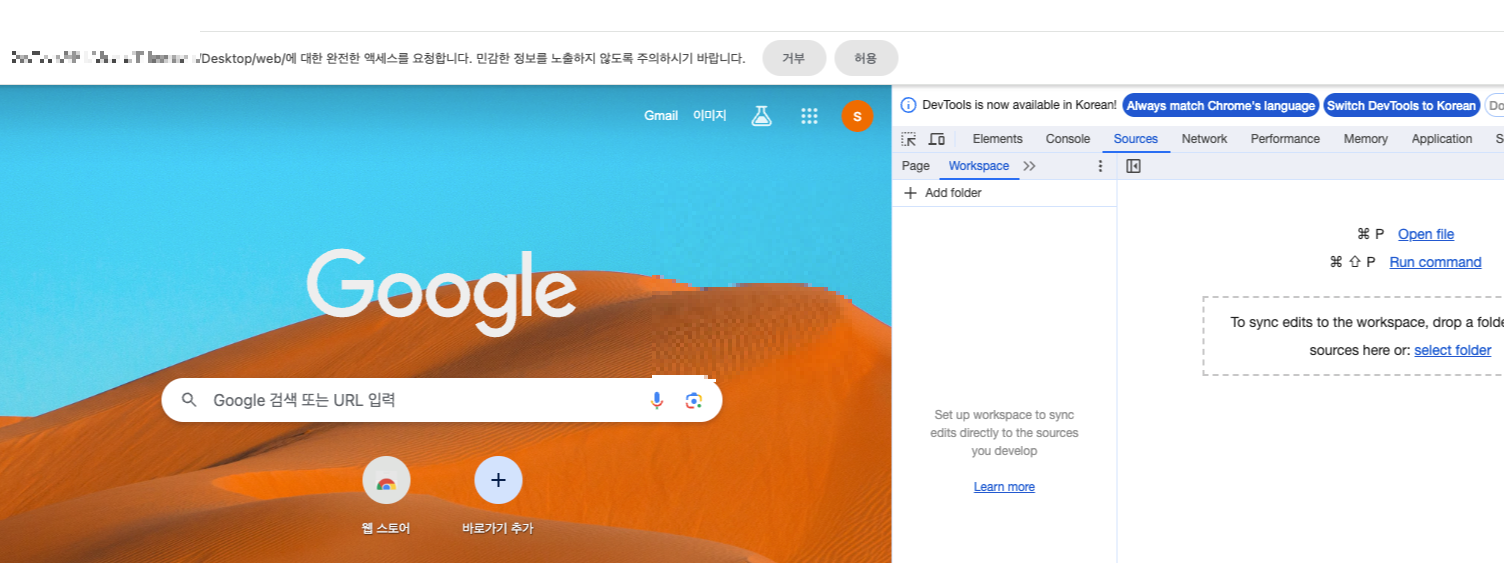Viewport: 1504px width, 563px height.
Task: Click 'DevTools is now available in Korean!' text
Action: [1019, 105]
